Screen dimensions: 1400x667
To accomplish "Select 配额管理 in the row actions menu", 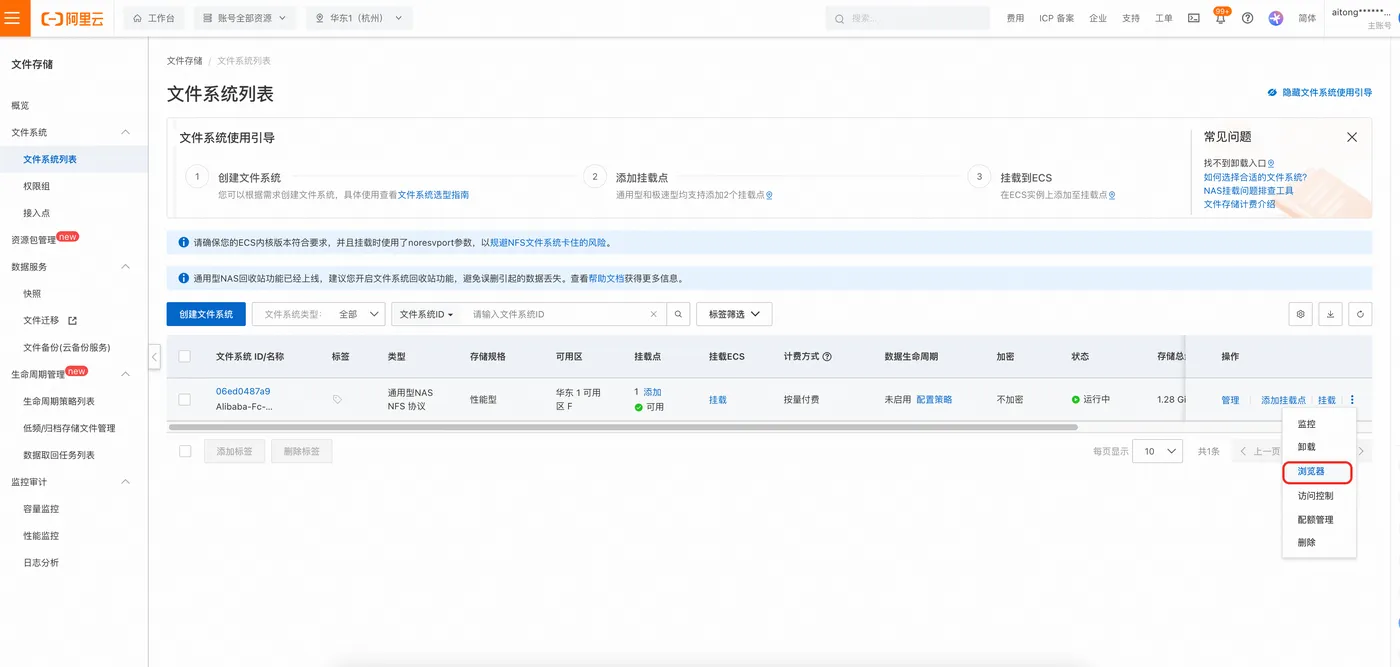I will tap(1315, 520).
